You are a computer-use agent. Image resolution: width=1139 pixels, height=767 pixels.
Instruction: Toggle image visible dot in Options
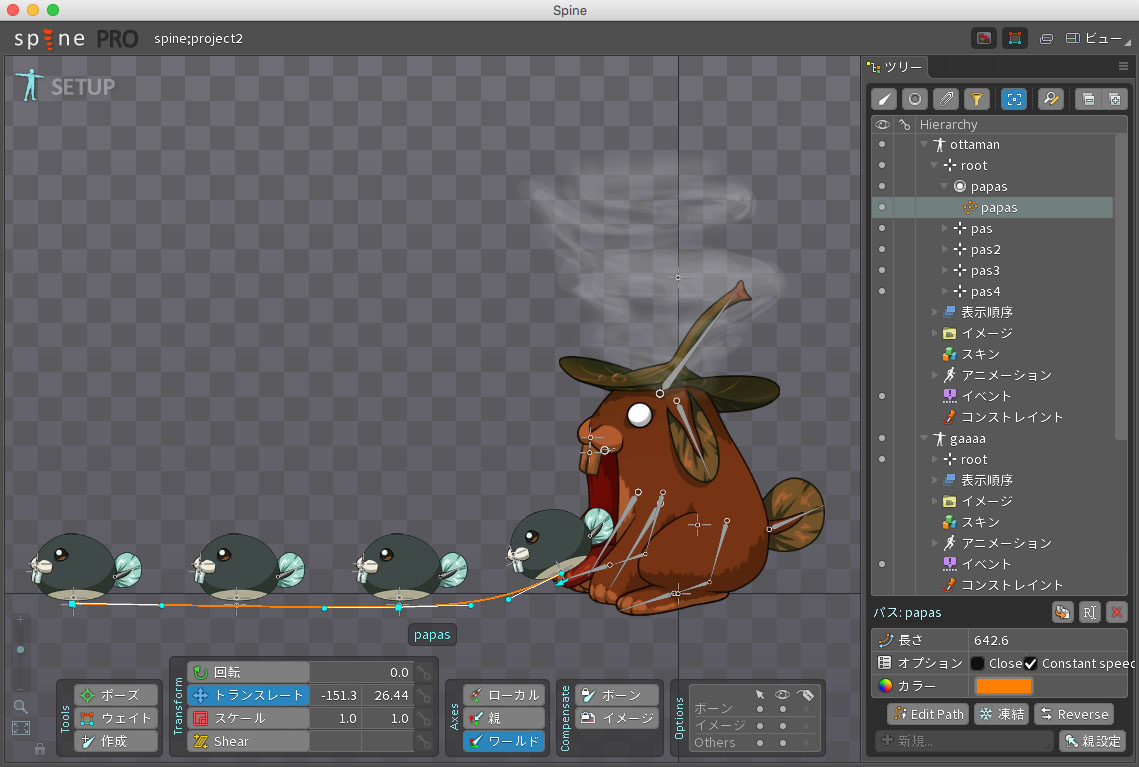coord(782,726)
